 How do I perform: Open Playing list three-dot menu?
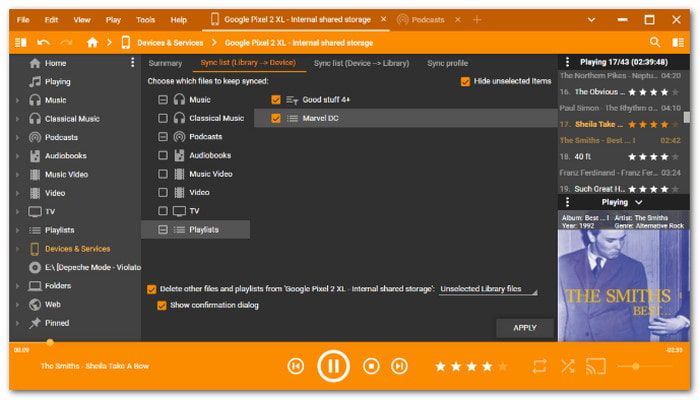point(567,62)
